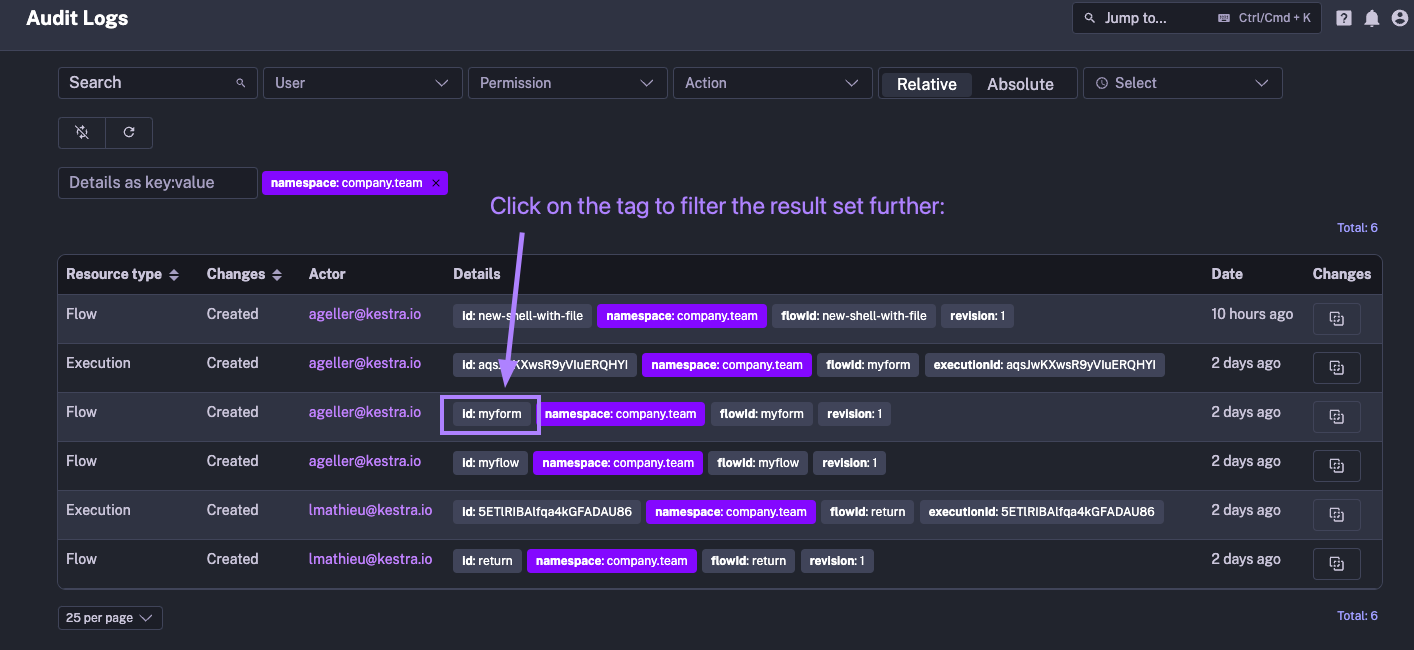The image size is (1414, 650).
Task: Remove the namespace company.team filter tag
Action: click(436, 183)
